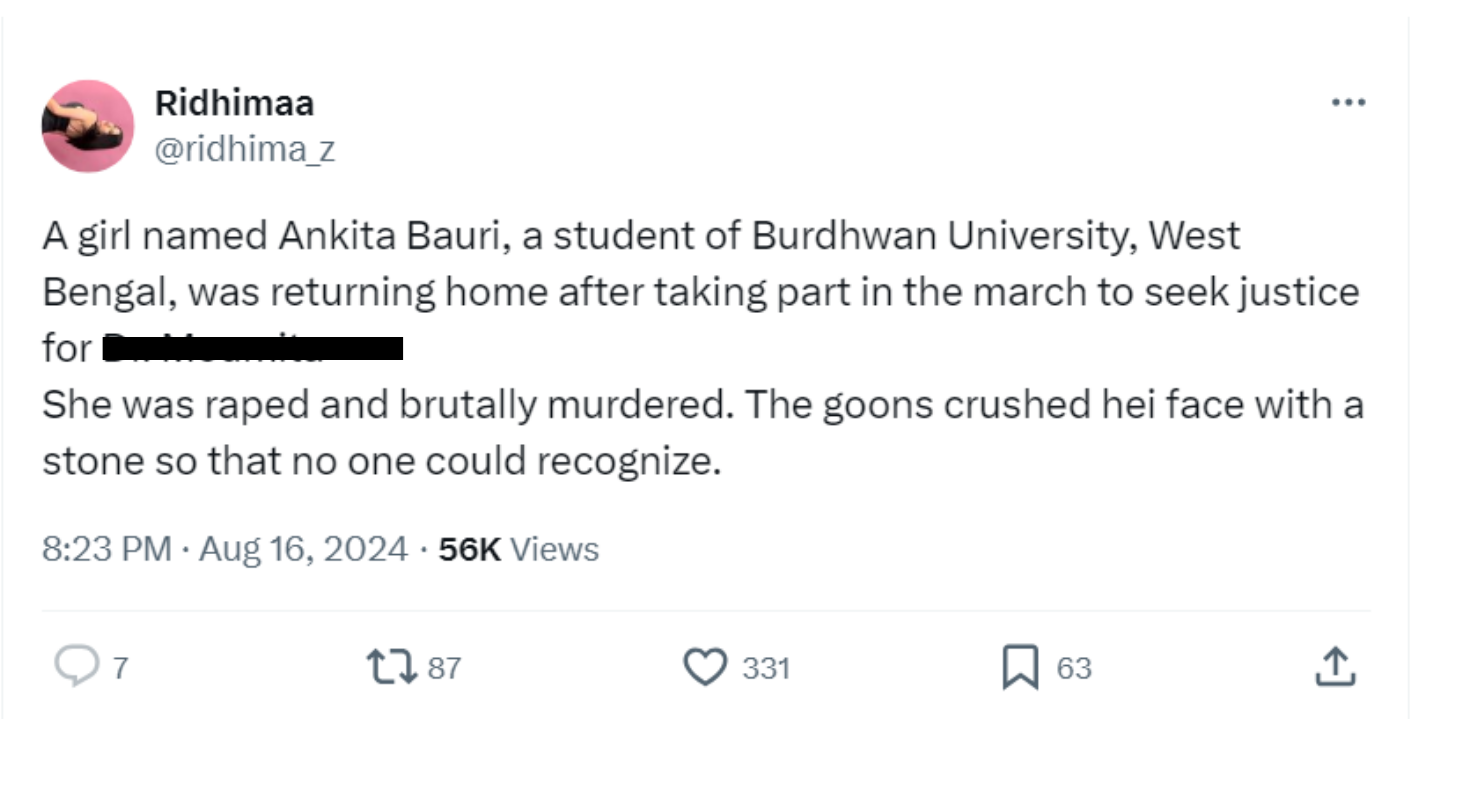Click the like count 331
This screenshot has width=1470, height=795.
tap(766, 668)
